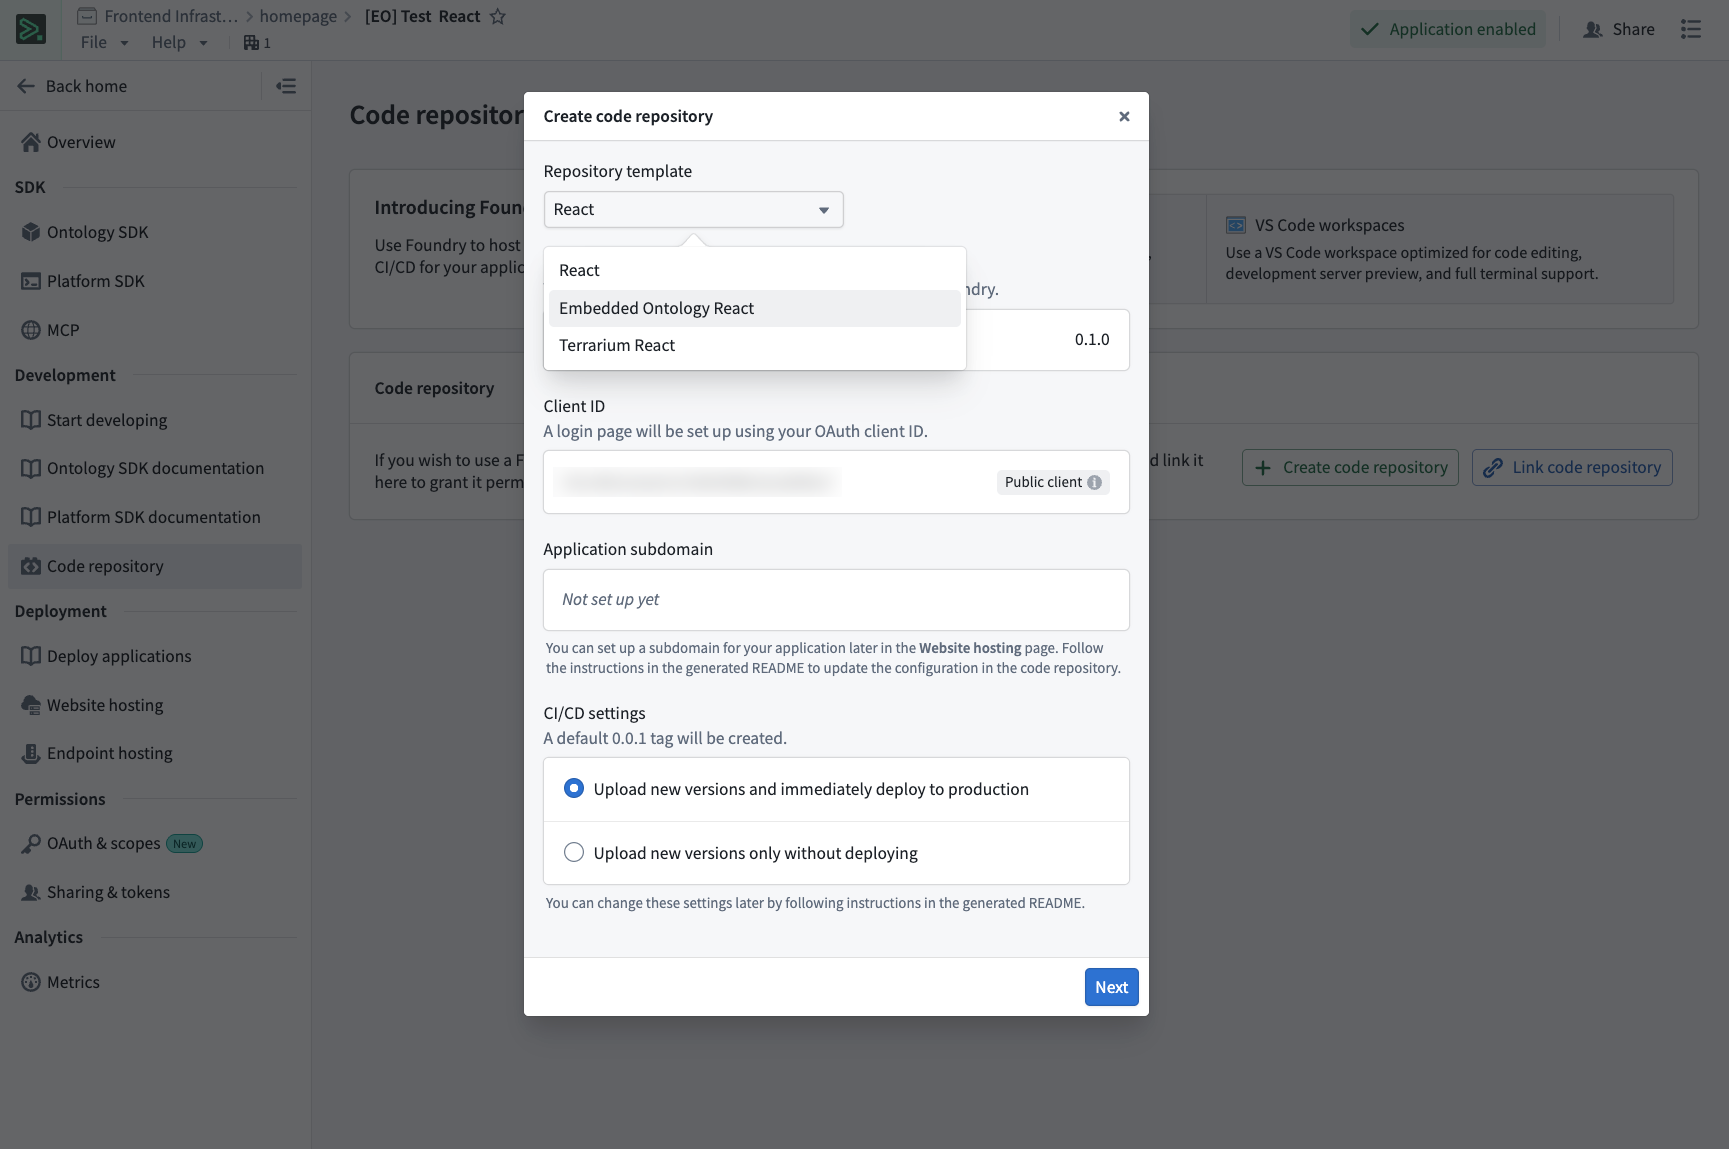Open the Repository template dropdown
Screen dimensions: 1729x1149
tap(693, 210)
